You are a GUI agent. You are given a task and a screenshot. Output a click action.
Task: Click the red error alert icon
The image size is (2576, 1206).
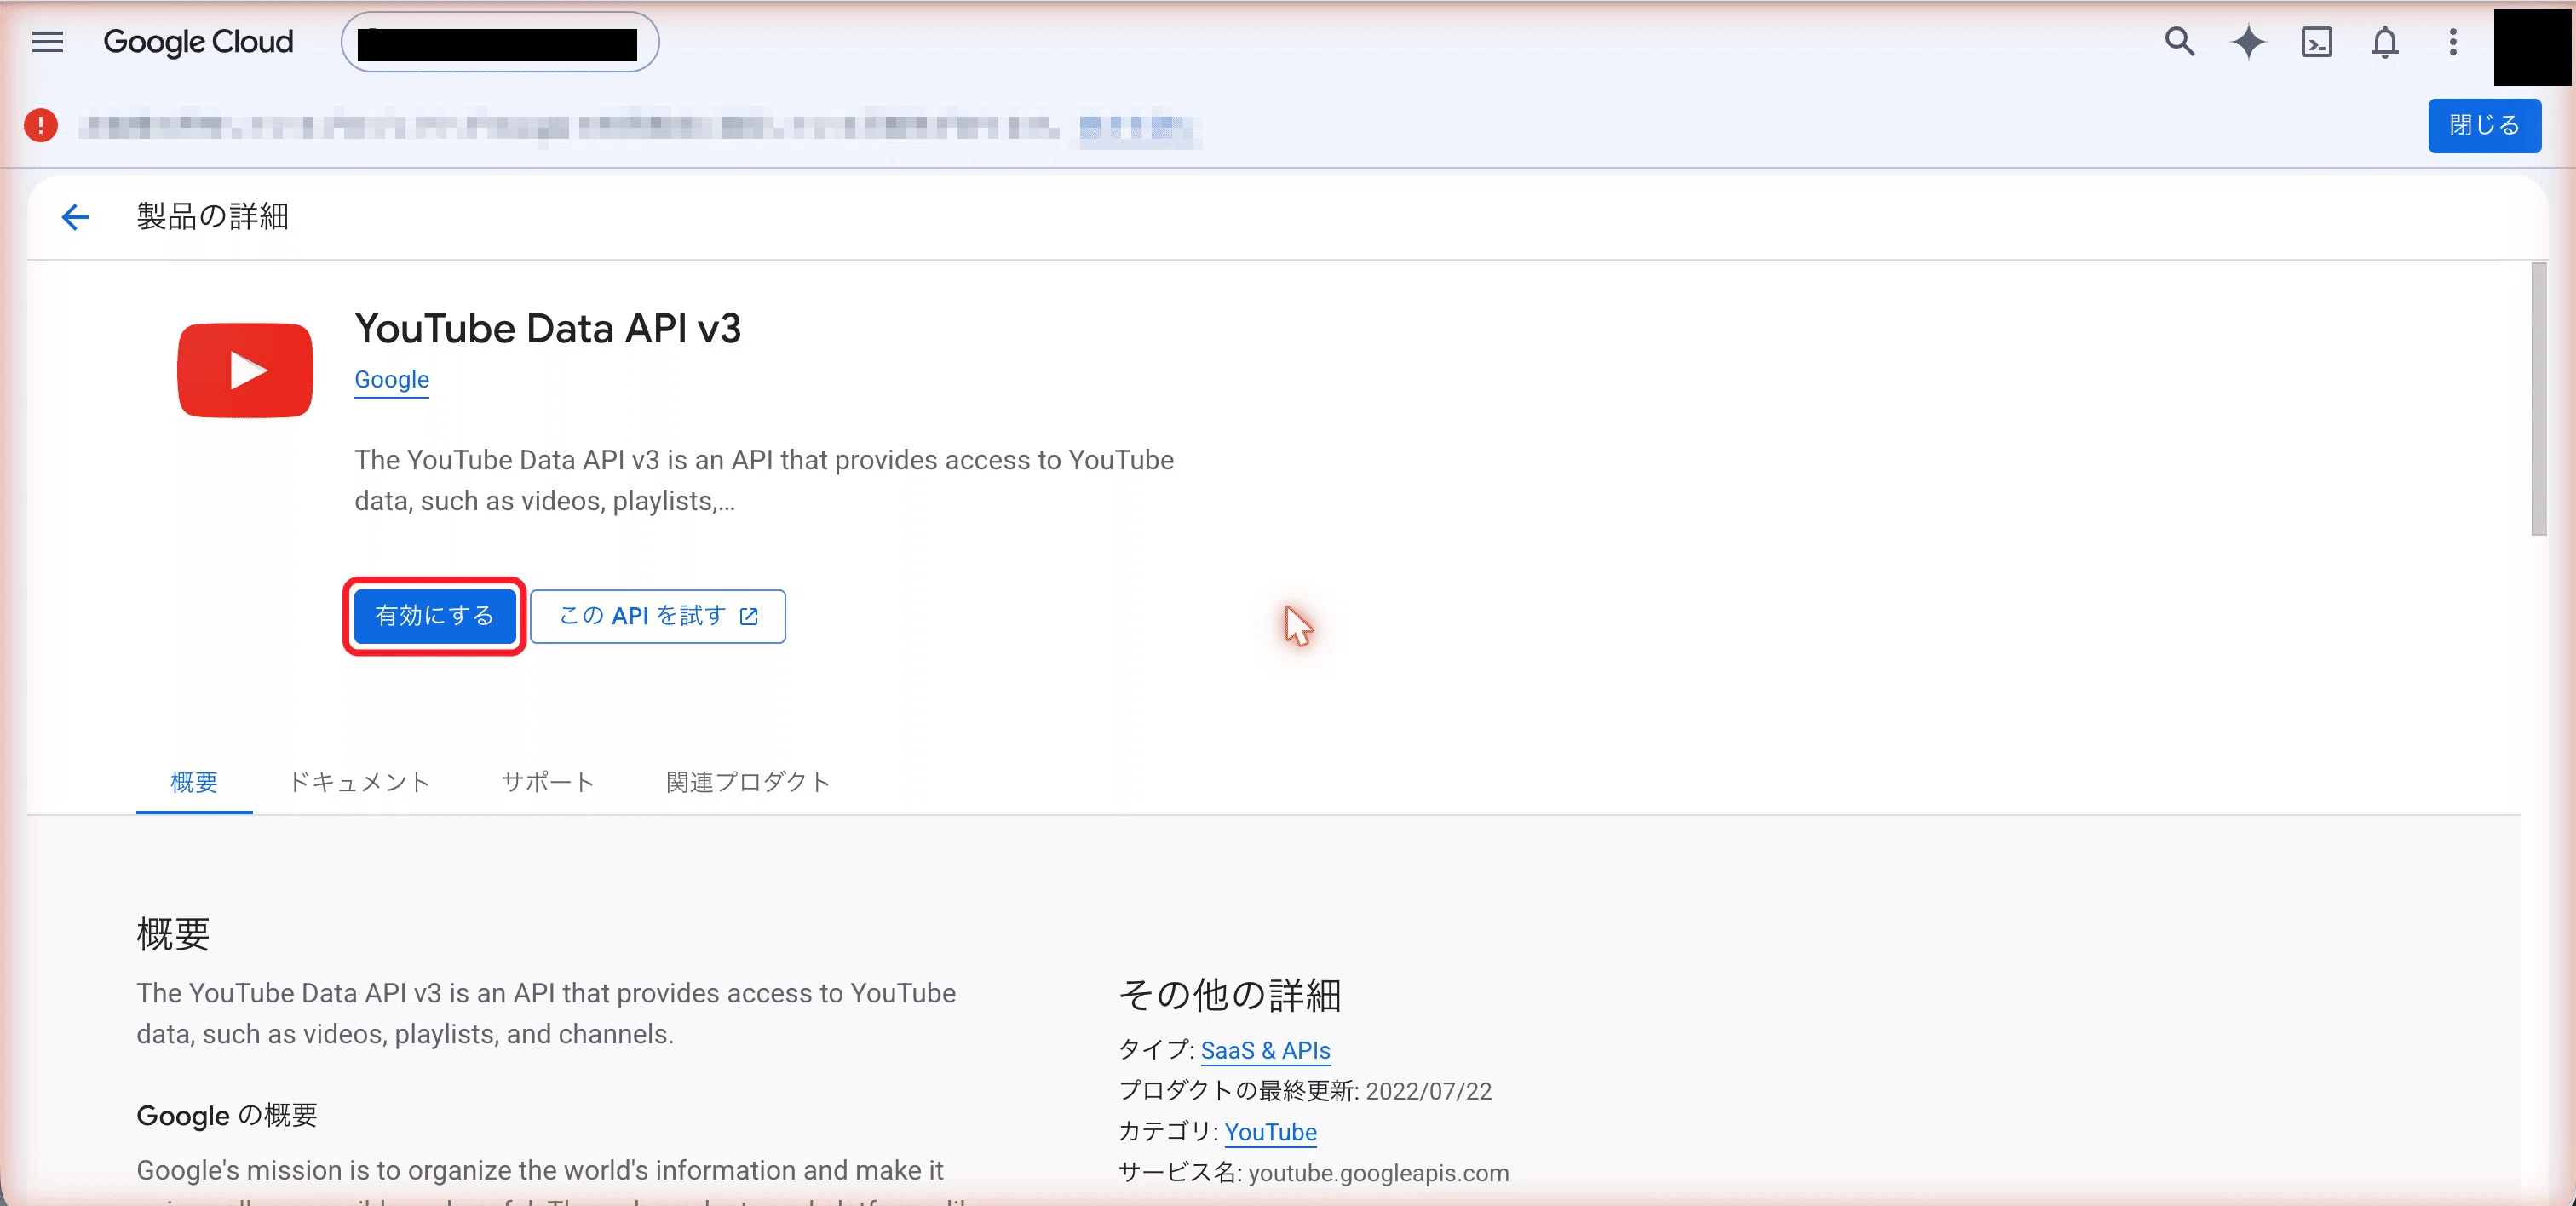pyautogui.click(x=41, y=125)
